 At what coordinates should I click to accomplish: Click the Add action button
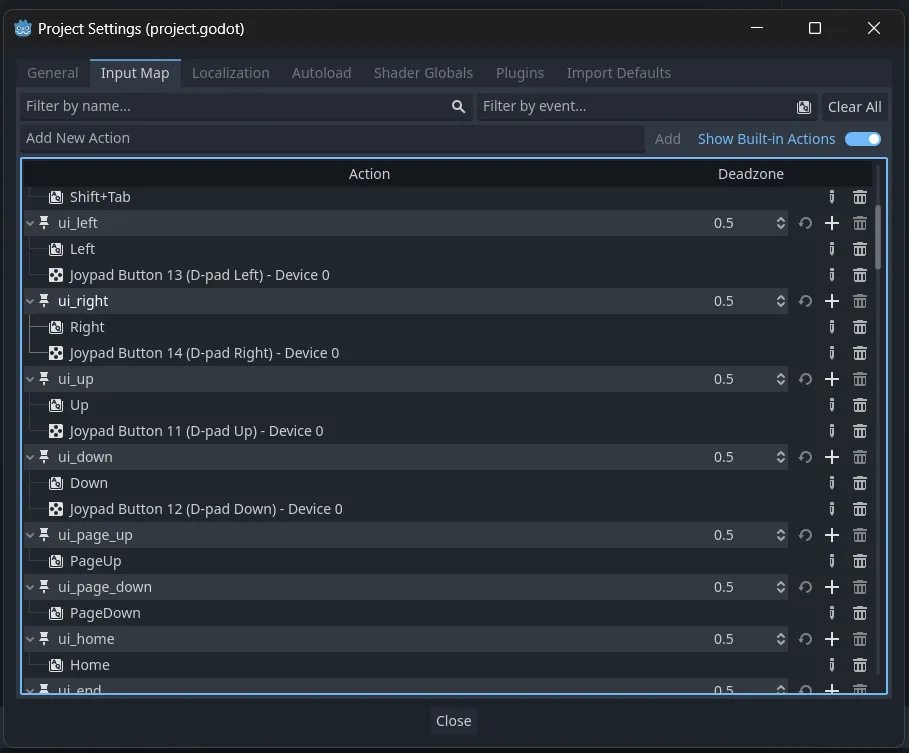tap(668, 139)
